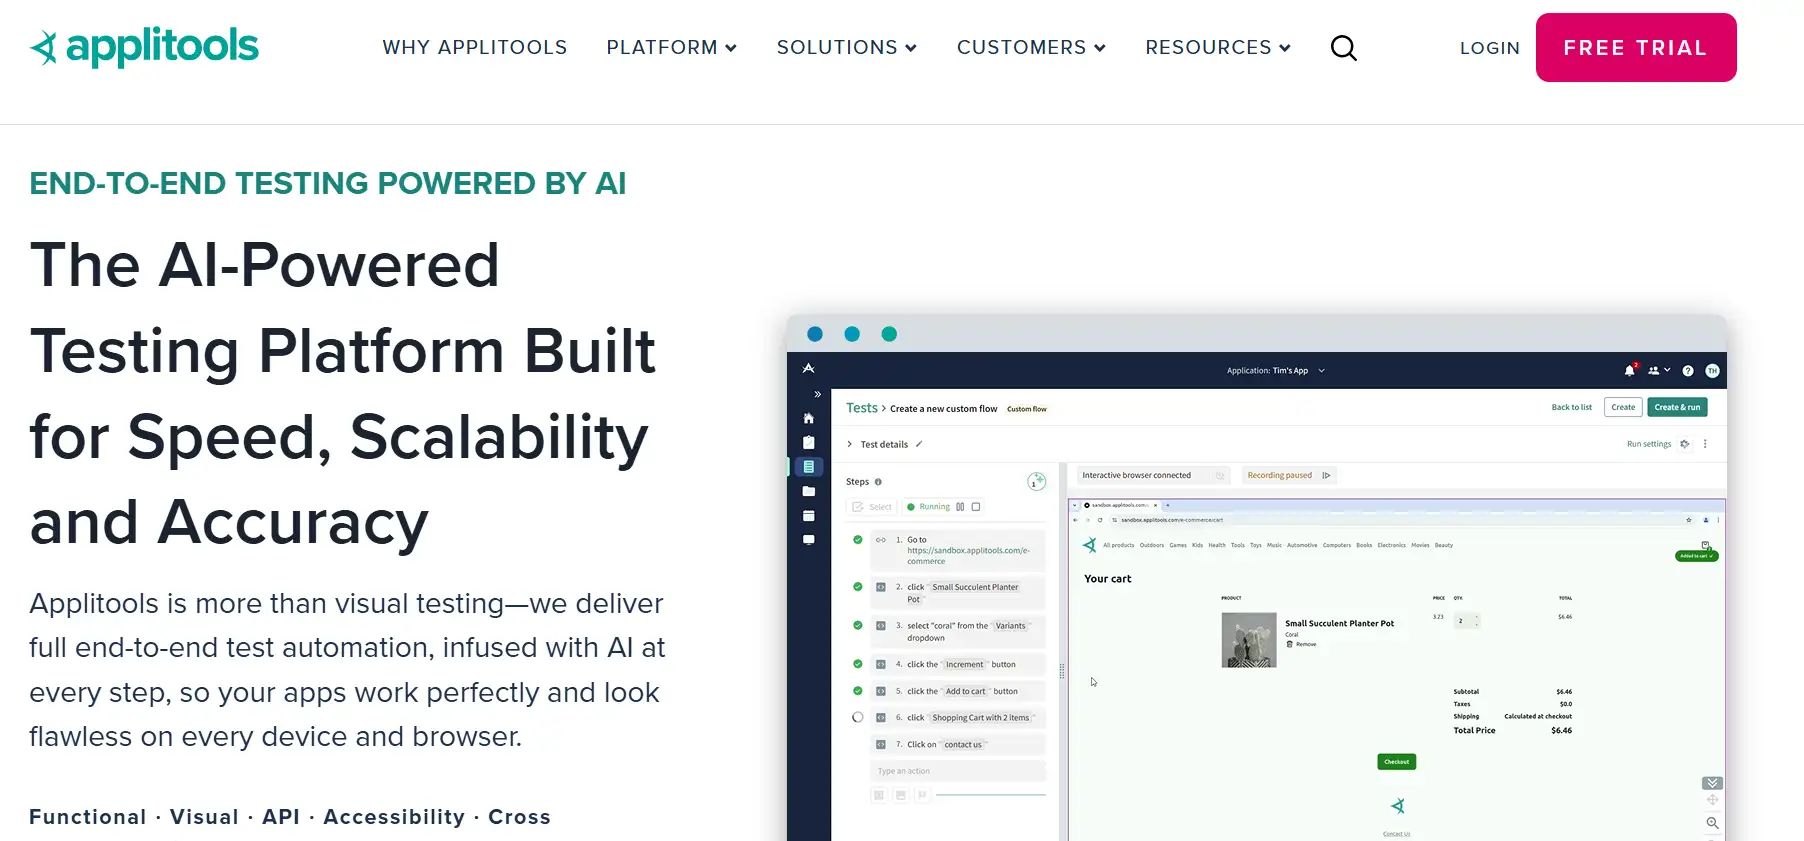This screenshot has width=1804, height=841.
Task: Click the move arrows icon beside the preview
Action: (1713, 800)
